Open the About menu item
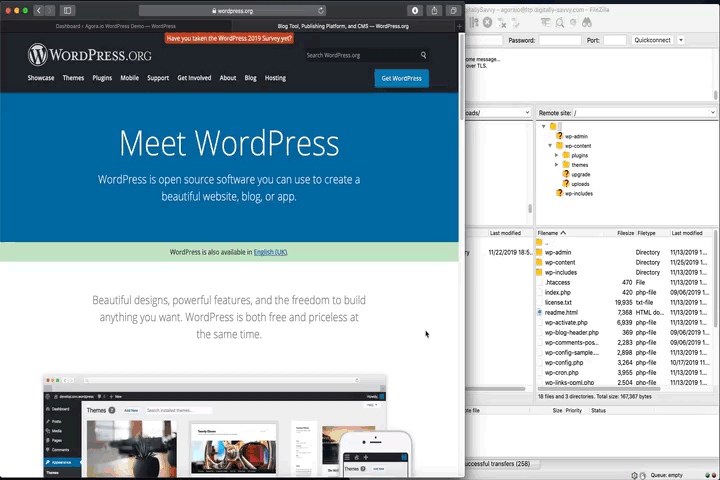720x480 pixels. pos(228,78)
